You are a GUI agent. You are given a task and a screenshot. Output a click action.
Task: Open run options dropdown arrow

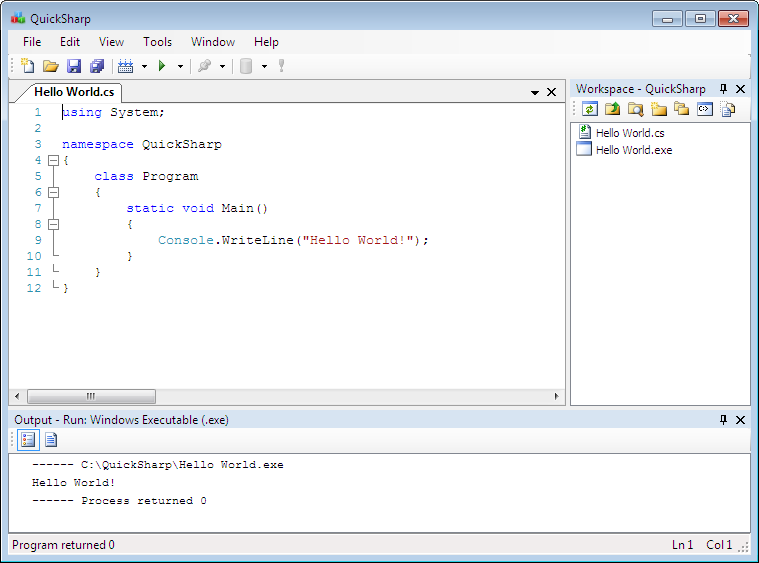[x=180, y=66]
